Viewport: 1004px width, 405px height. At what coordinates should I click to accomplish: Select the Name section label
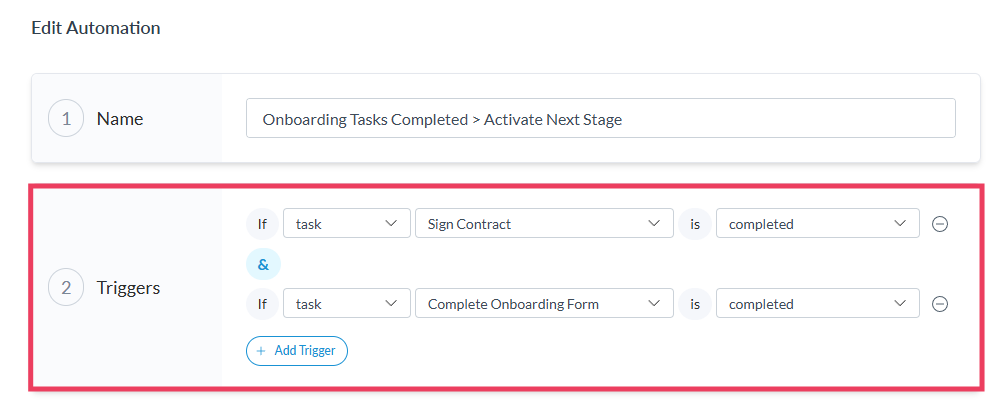tap(120, 119)
